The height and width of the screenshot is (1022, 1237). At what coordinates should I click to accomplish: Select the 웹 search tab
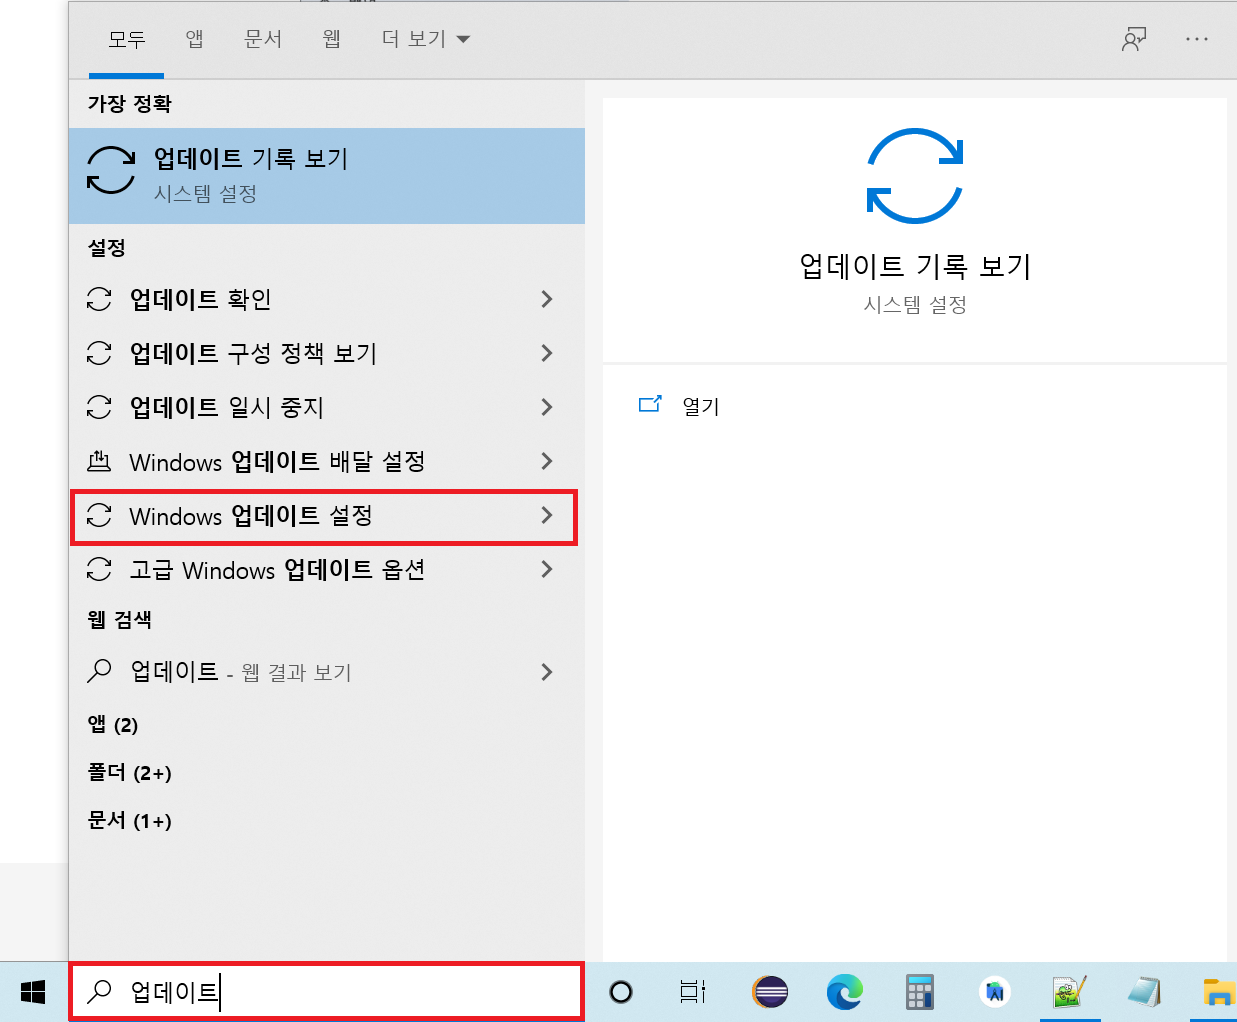331,39
